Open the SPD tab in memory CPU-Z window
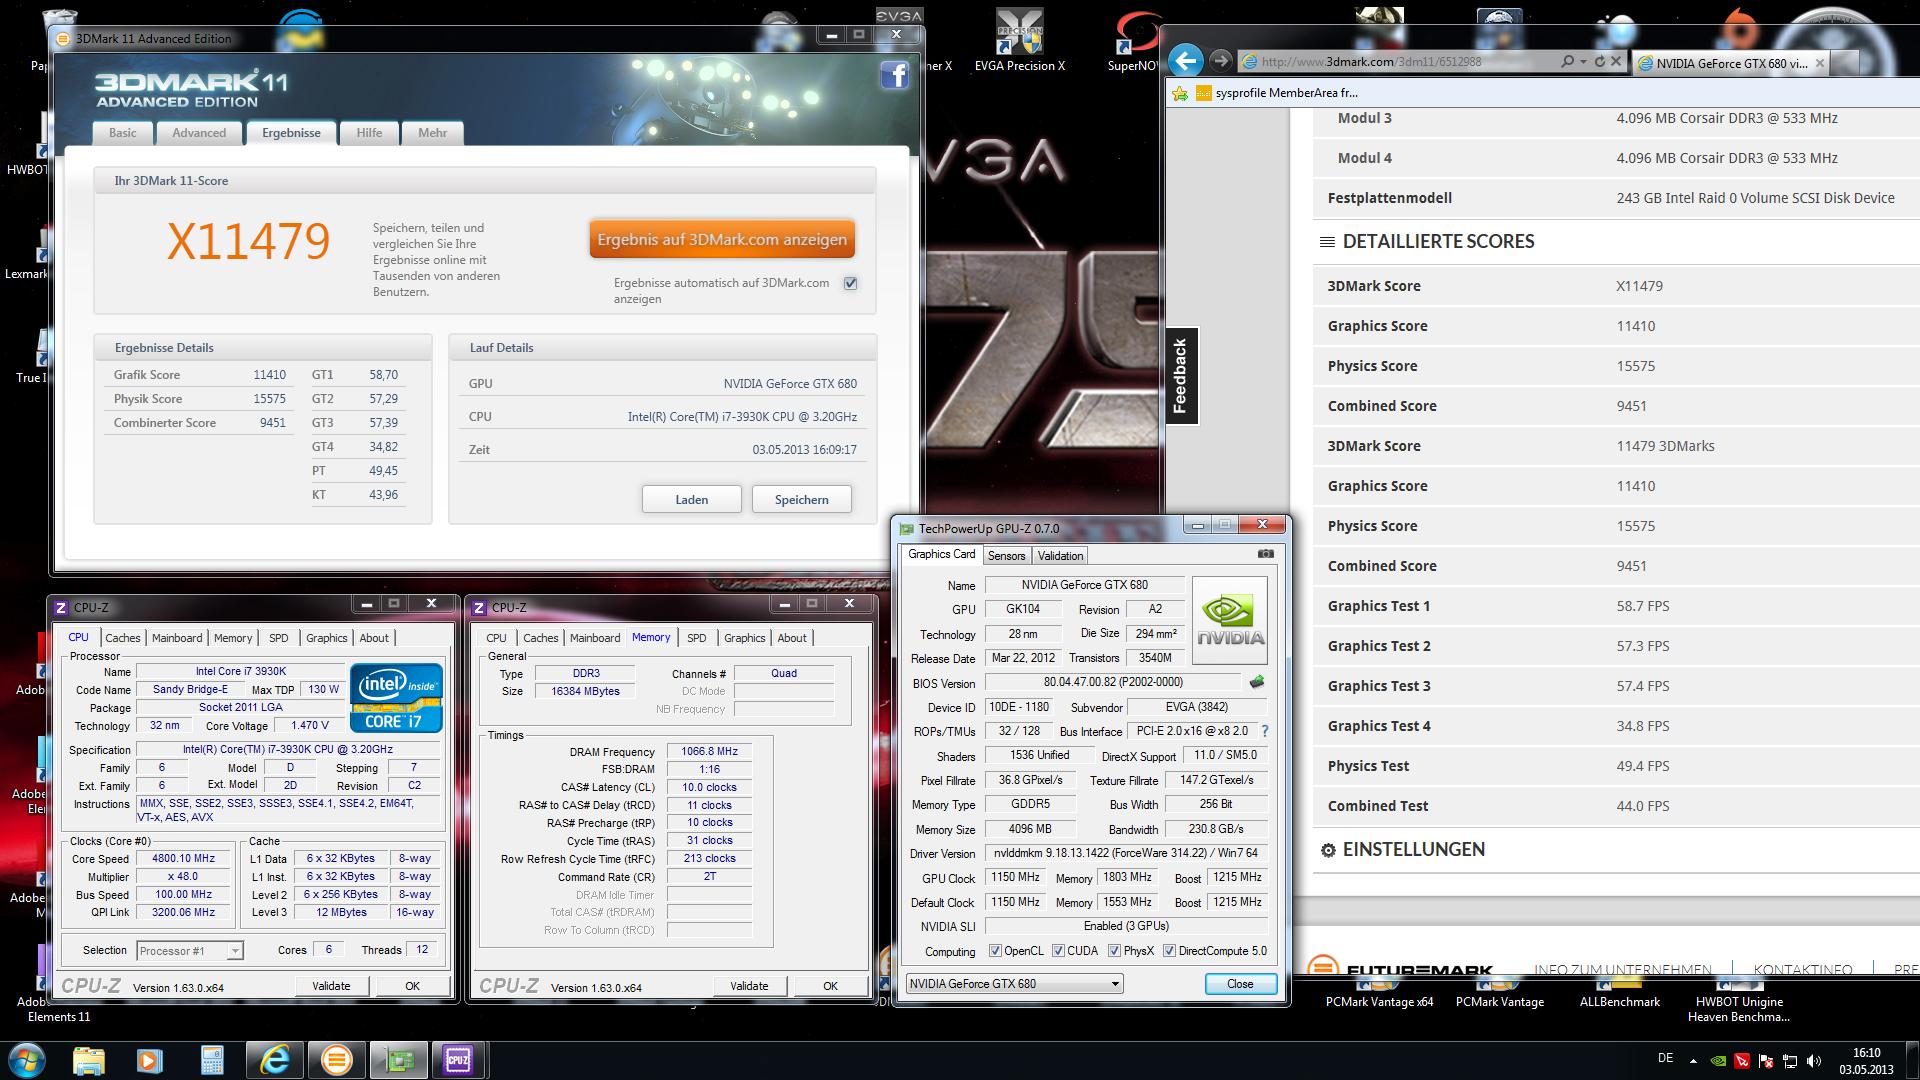Screen dimensions: 1920x1080 [x=697, y=638]
